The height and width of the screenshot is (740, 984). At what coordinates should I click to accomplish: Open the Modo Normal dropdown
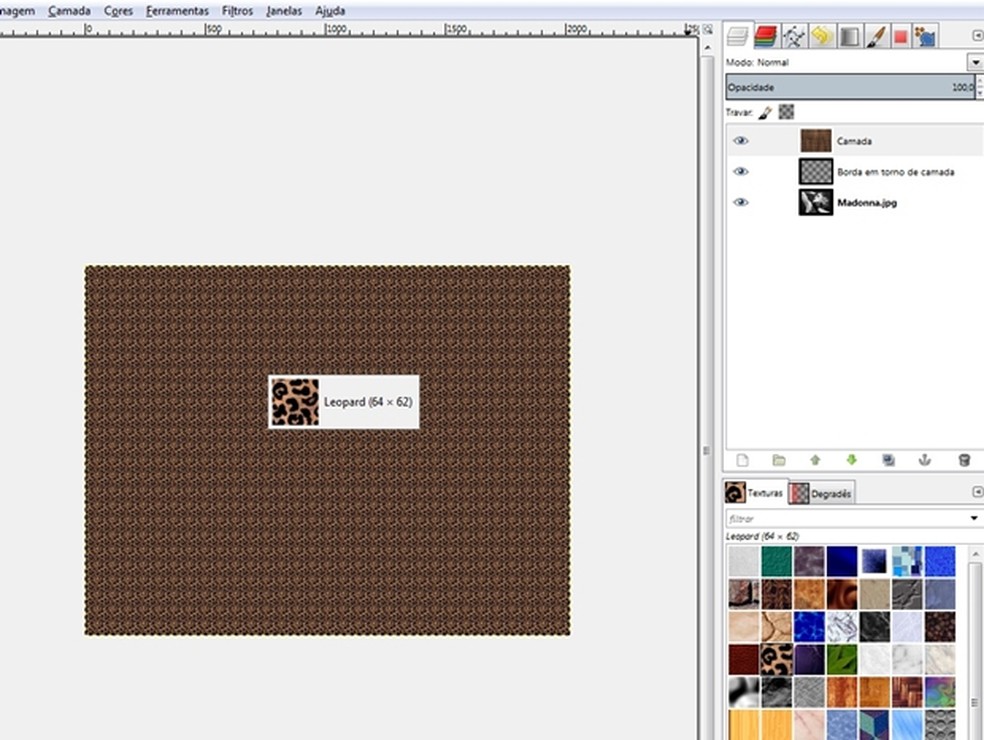[975, 62]
